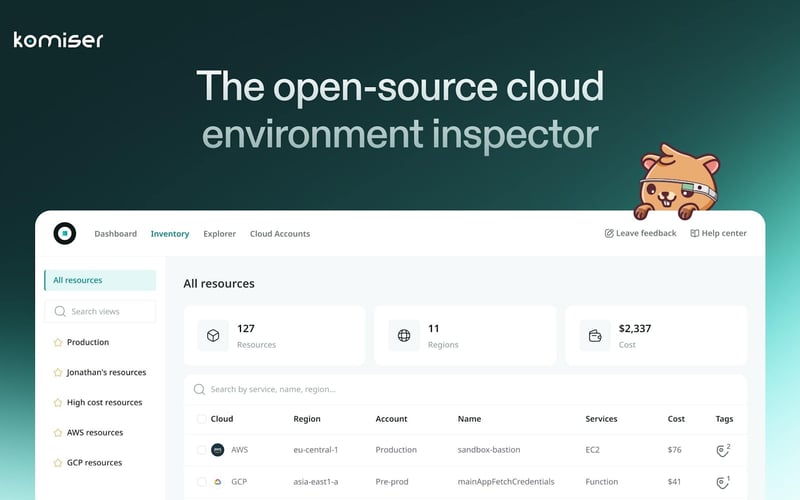Click the eu-central-1 region cell
This screenshot has width=800, height=500.
(315, 450)
